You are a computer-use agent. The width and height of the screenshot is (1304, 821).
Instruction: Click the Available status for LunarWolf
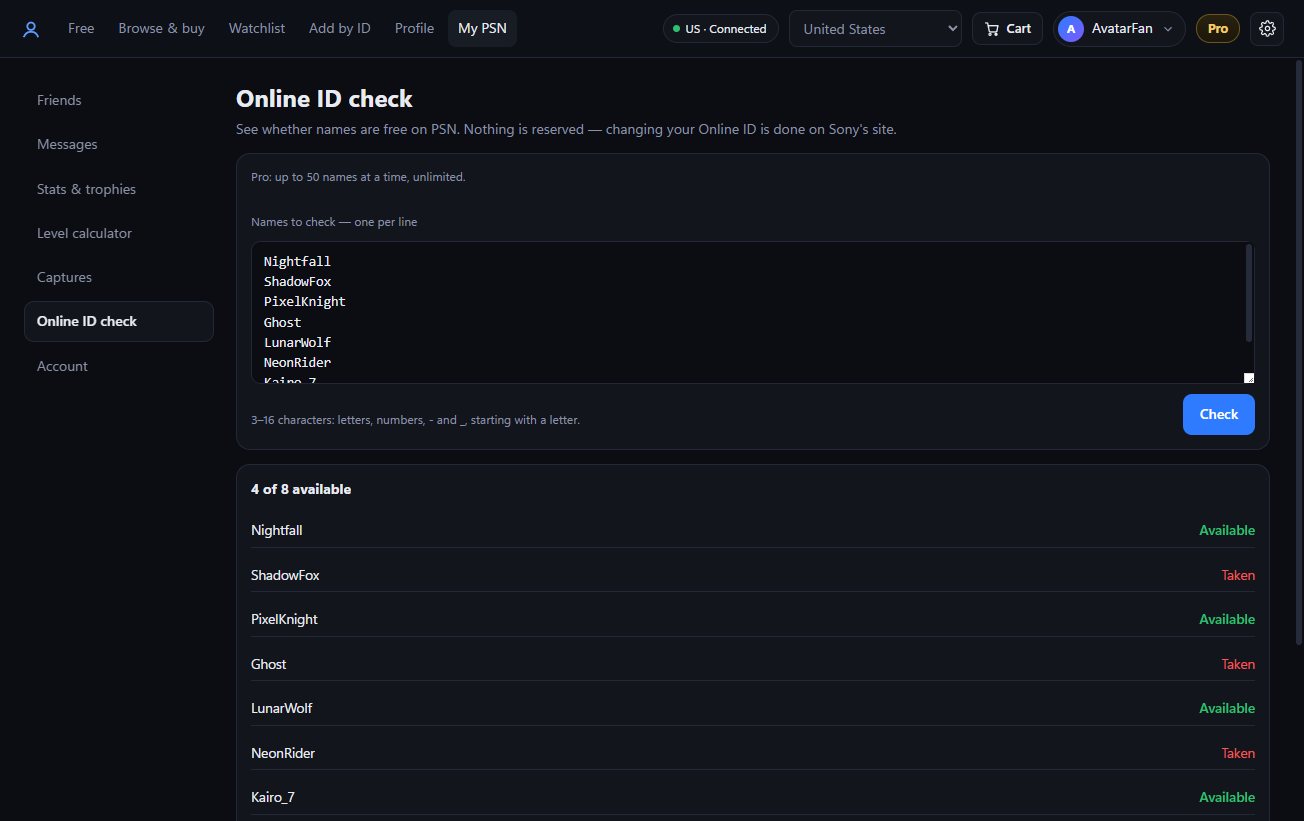pos(1227,708)
